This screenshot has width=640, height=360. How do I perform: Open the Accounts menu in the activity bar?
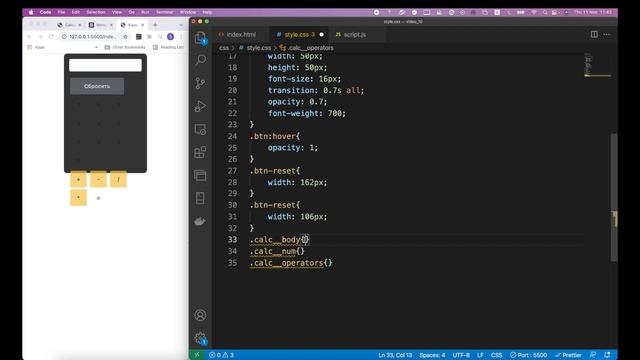click(x=200, y=315)
